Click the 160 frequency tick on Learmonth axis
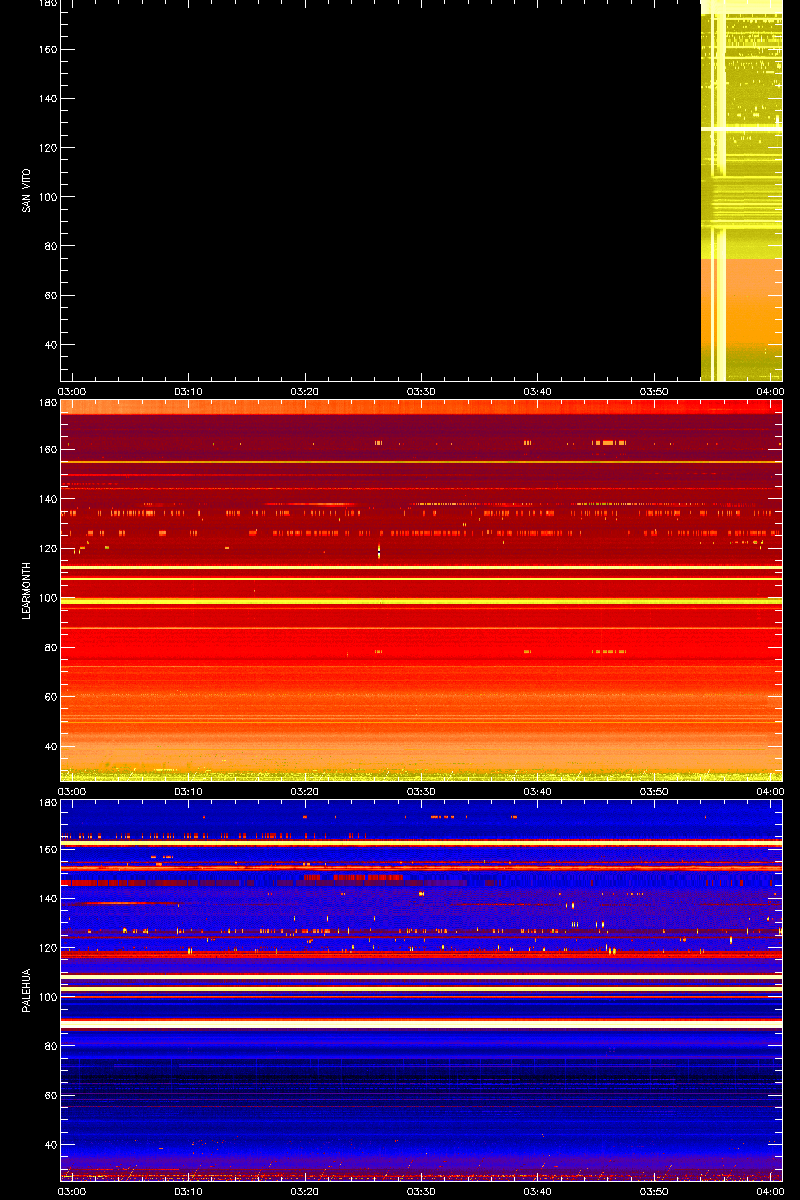Screen dimensions: 800x1200 click(47, 450)
